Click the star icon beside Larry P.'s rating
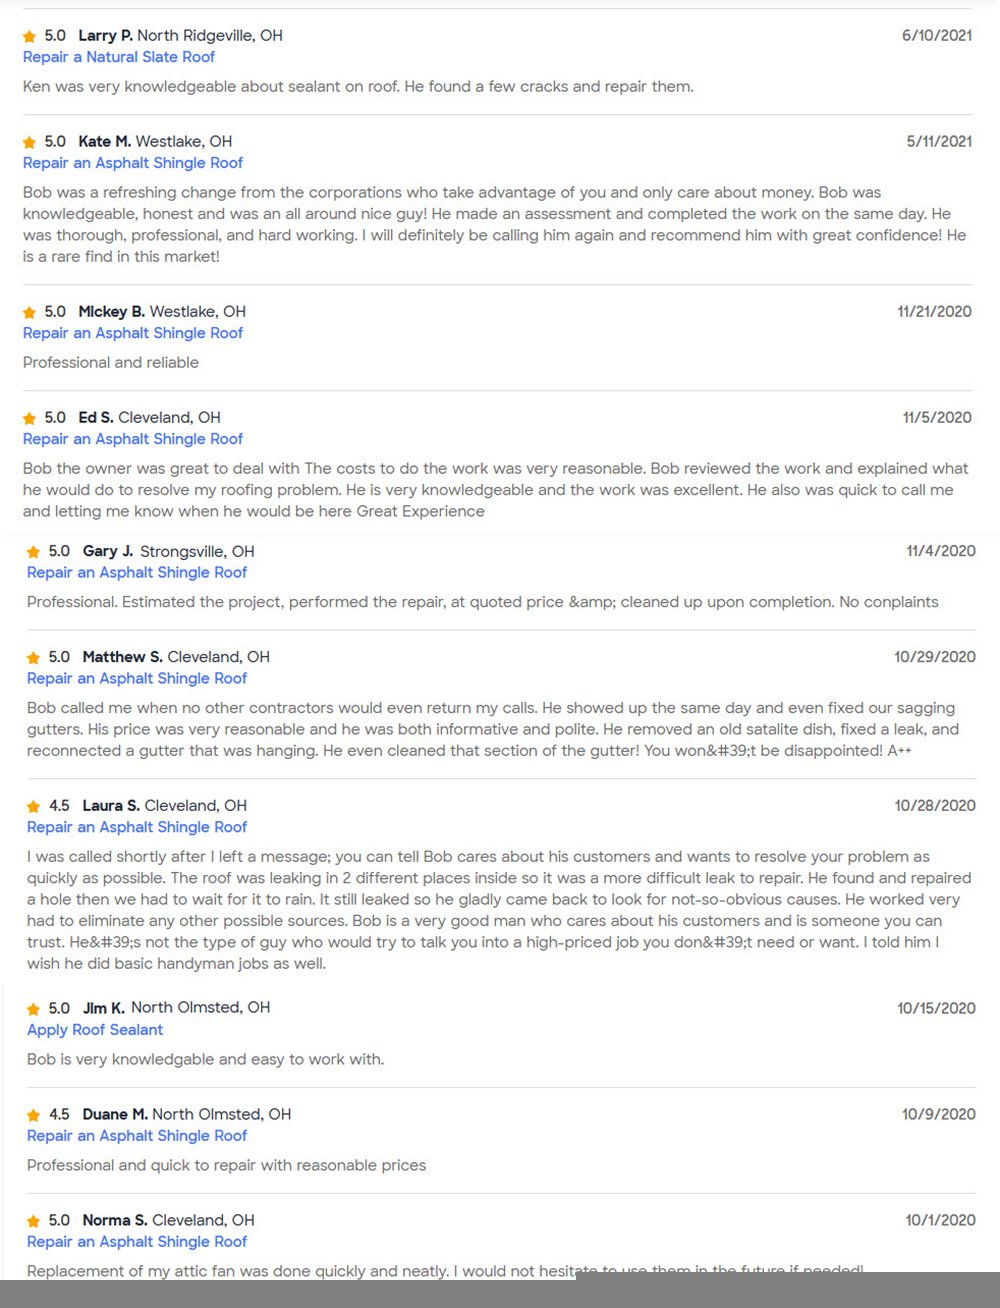This screenshot has height=1308, width=1000. 30,36
